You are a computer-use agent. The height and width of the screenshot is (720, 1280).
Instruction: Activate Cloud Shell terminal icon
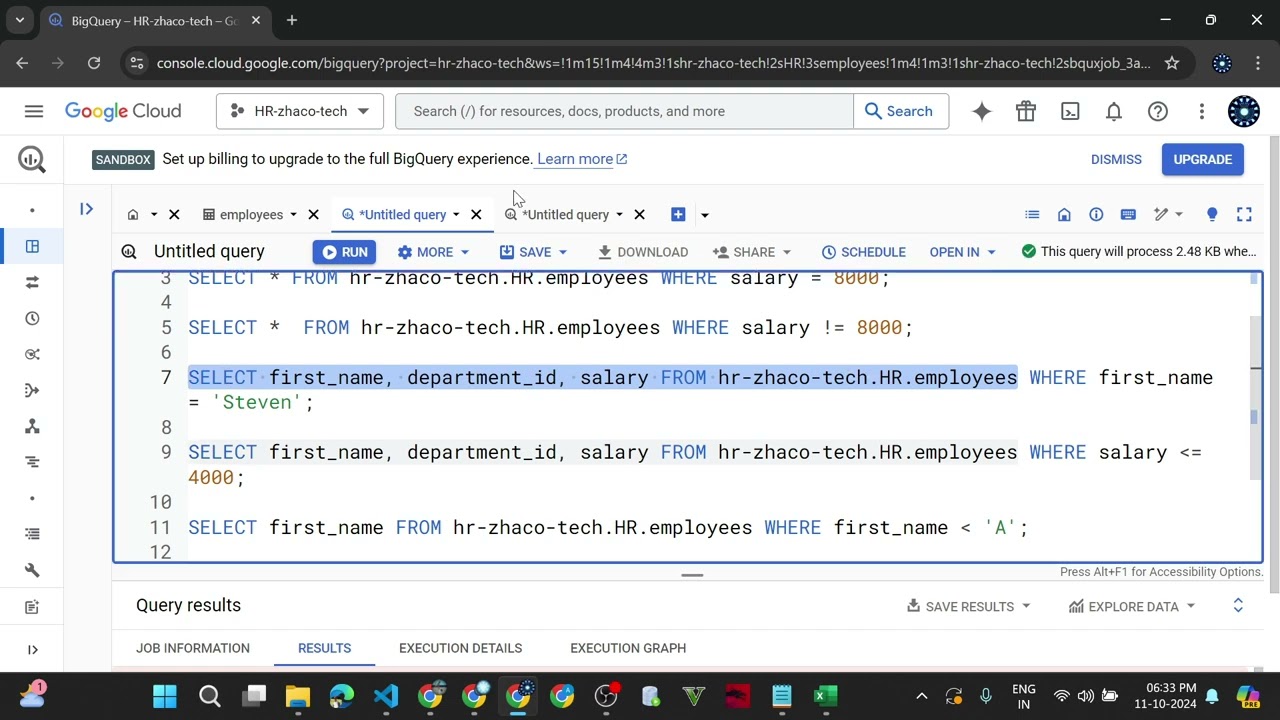point(1070,111)
